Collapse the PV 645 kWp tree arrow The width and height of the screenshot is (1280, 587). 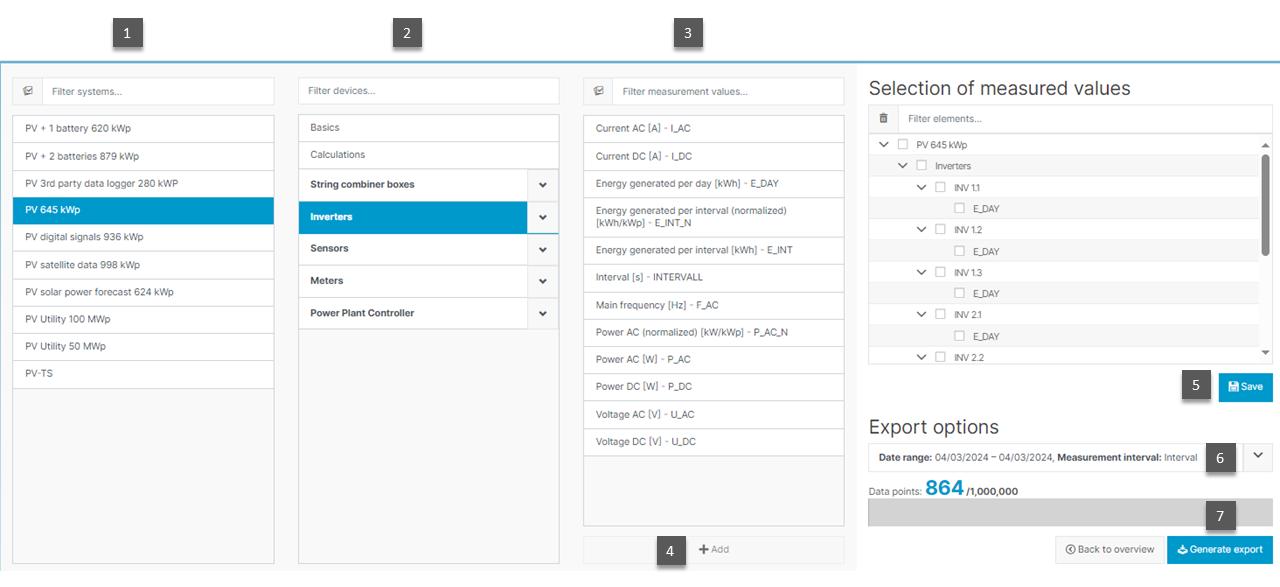(x=883, y=144)
